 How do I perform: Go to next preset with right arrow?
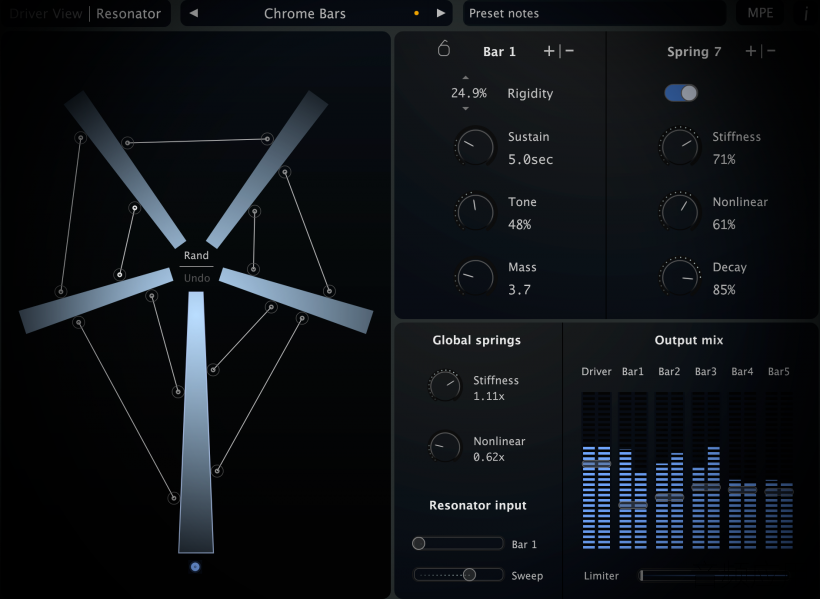click(x=441, y=14)
